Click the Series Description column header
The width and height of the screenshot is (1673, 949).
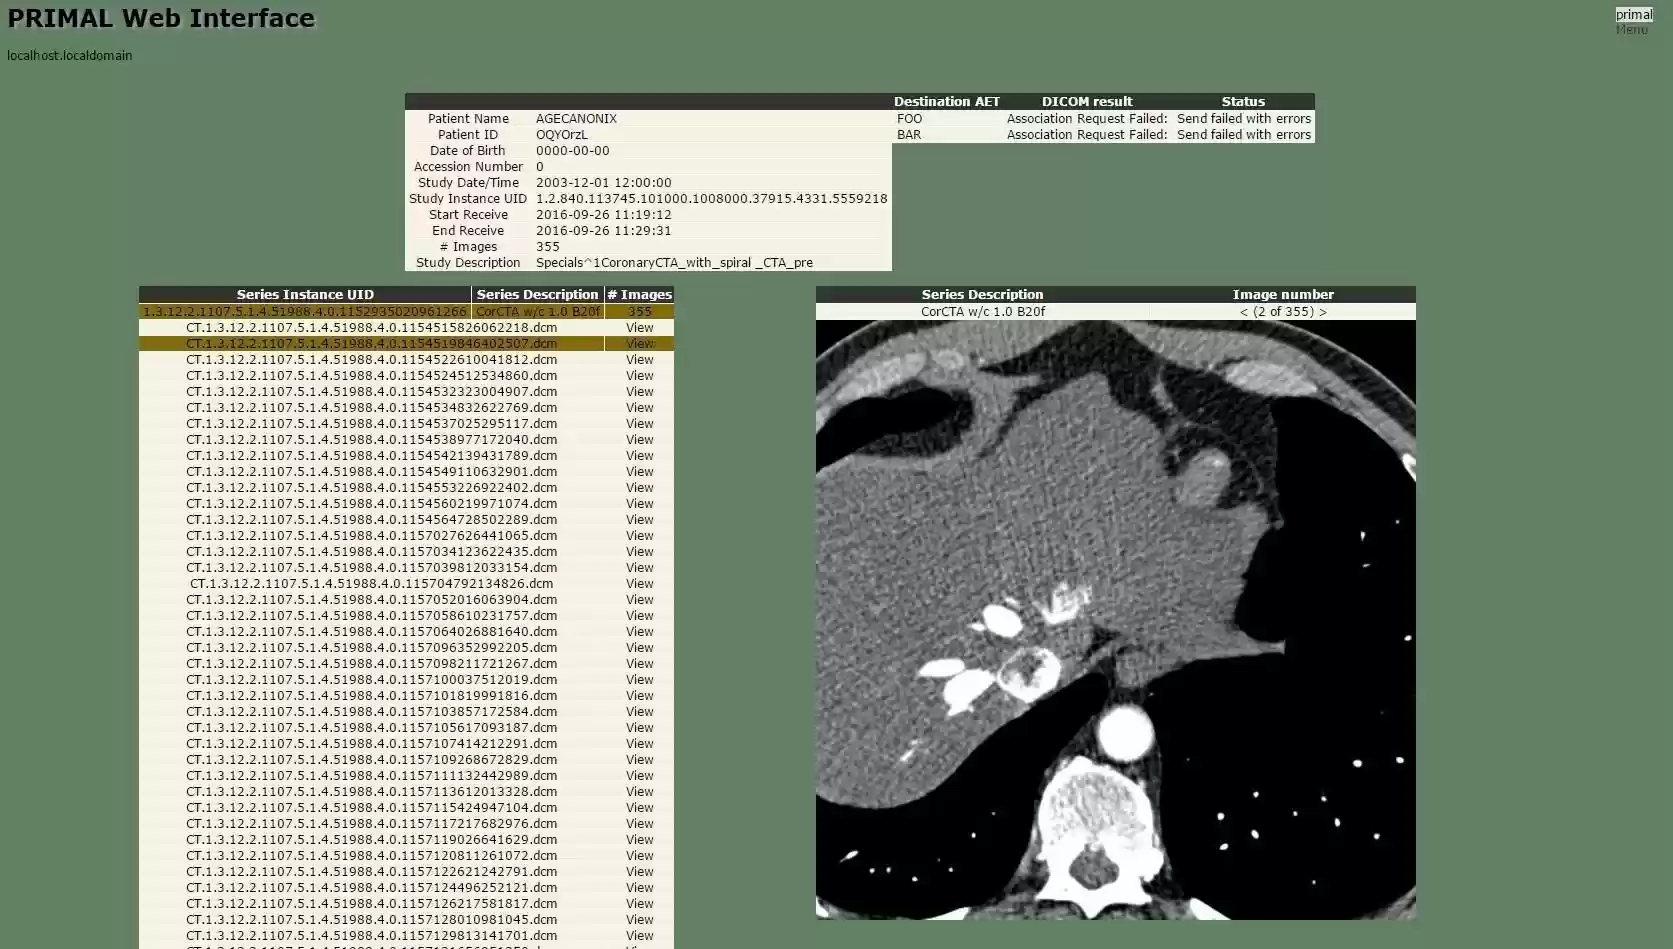click(537, 294)
